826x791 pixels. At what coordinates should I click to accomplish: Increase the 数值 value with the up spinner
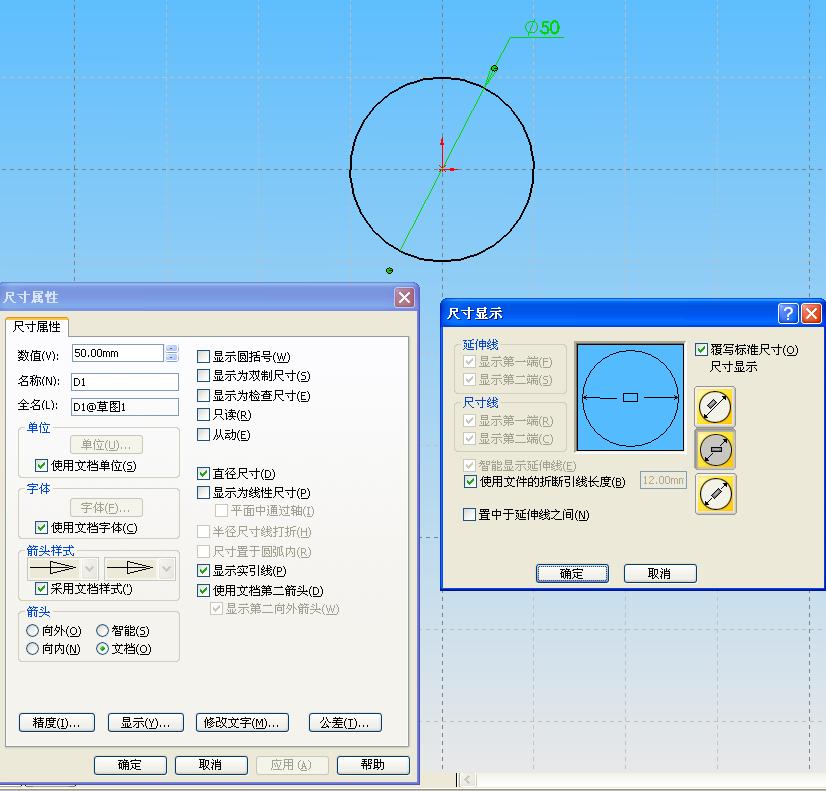(x=172, y=349)
